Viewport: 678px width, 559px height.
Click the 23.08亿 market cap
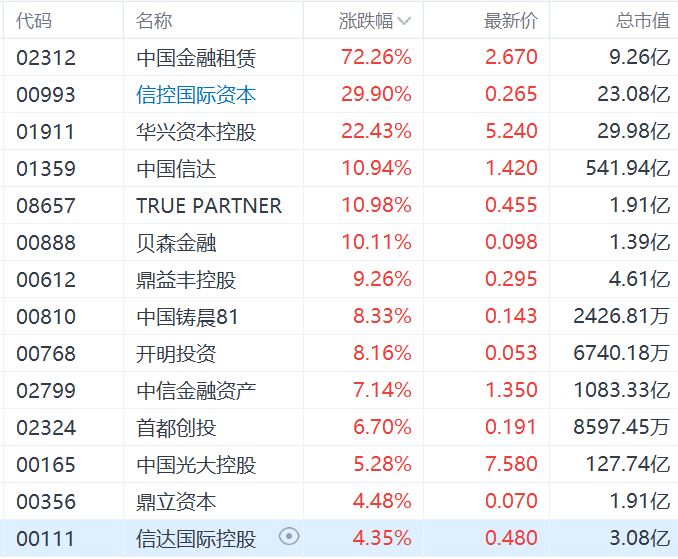pos(633,94)
